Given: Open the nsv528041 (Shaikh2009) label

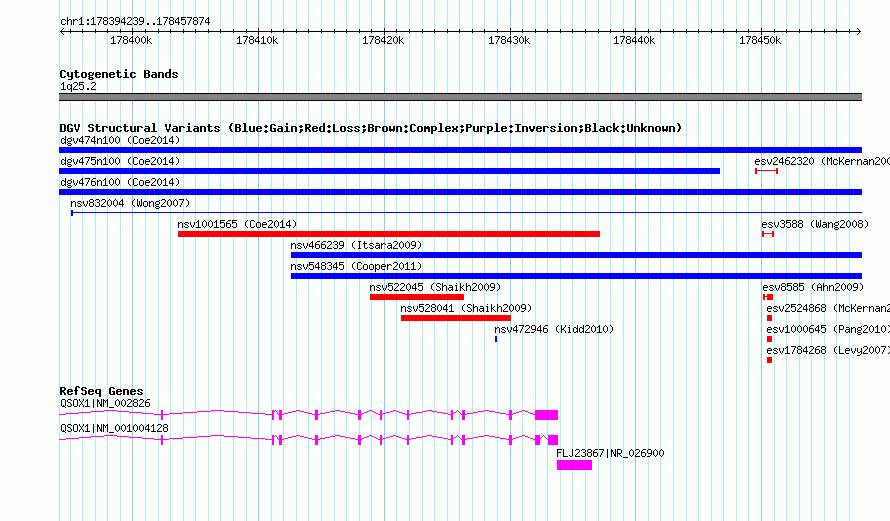Looking at the screenshot, I should click(x=466, y=308).
